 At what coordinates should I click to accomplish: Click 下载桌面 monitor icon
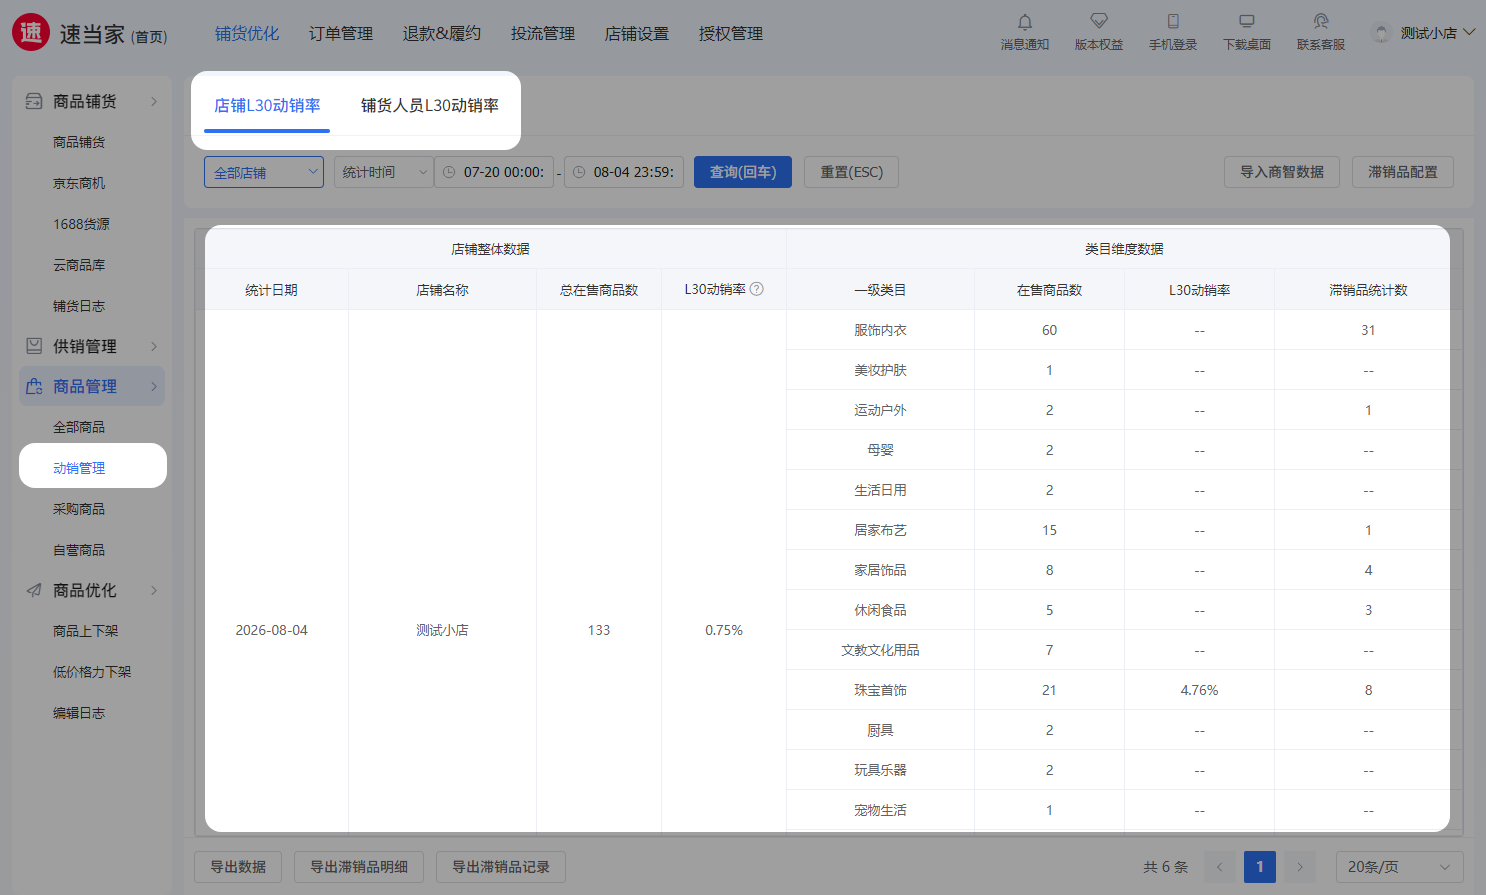tap(1247, 21)
